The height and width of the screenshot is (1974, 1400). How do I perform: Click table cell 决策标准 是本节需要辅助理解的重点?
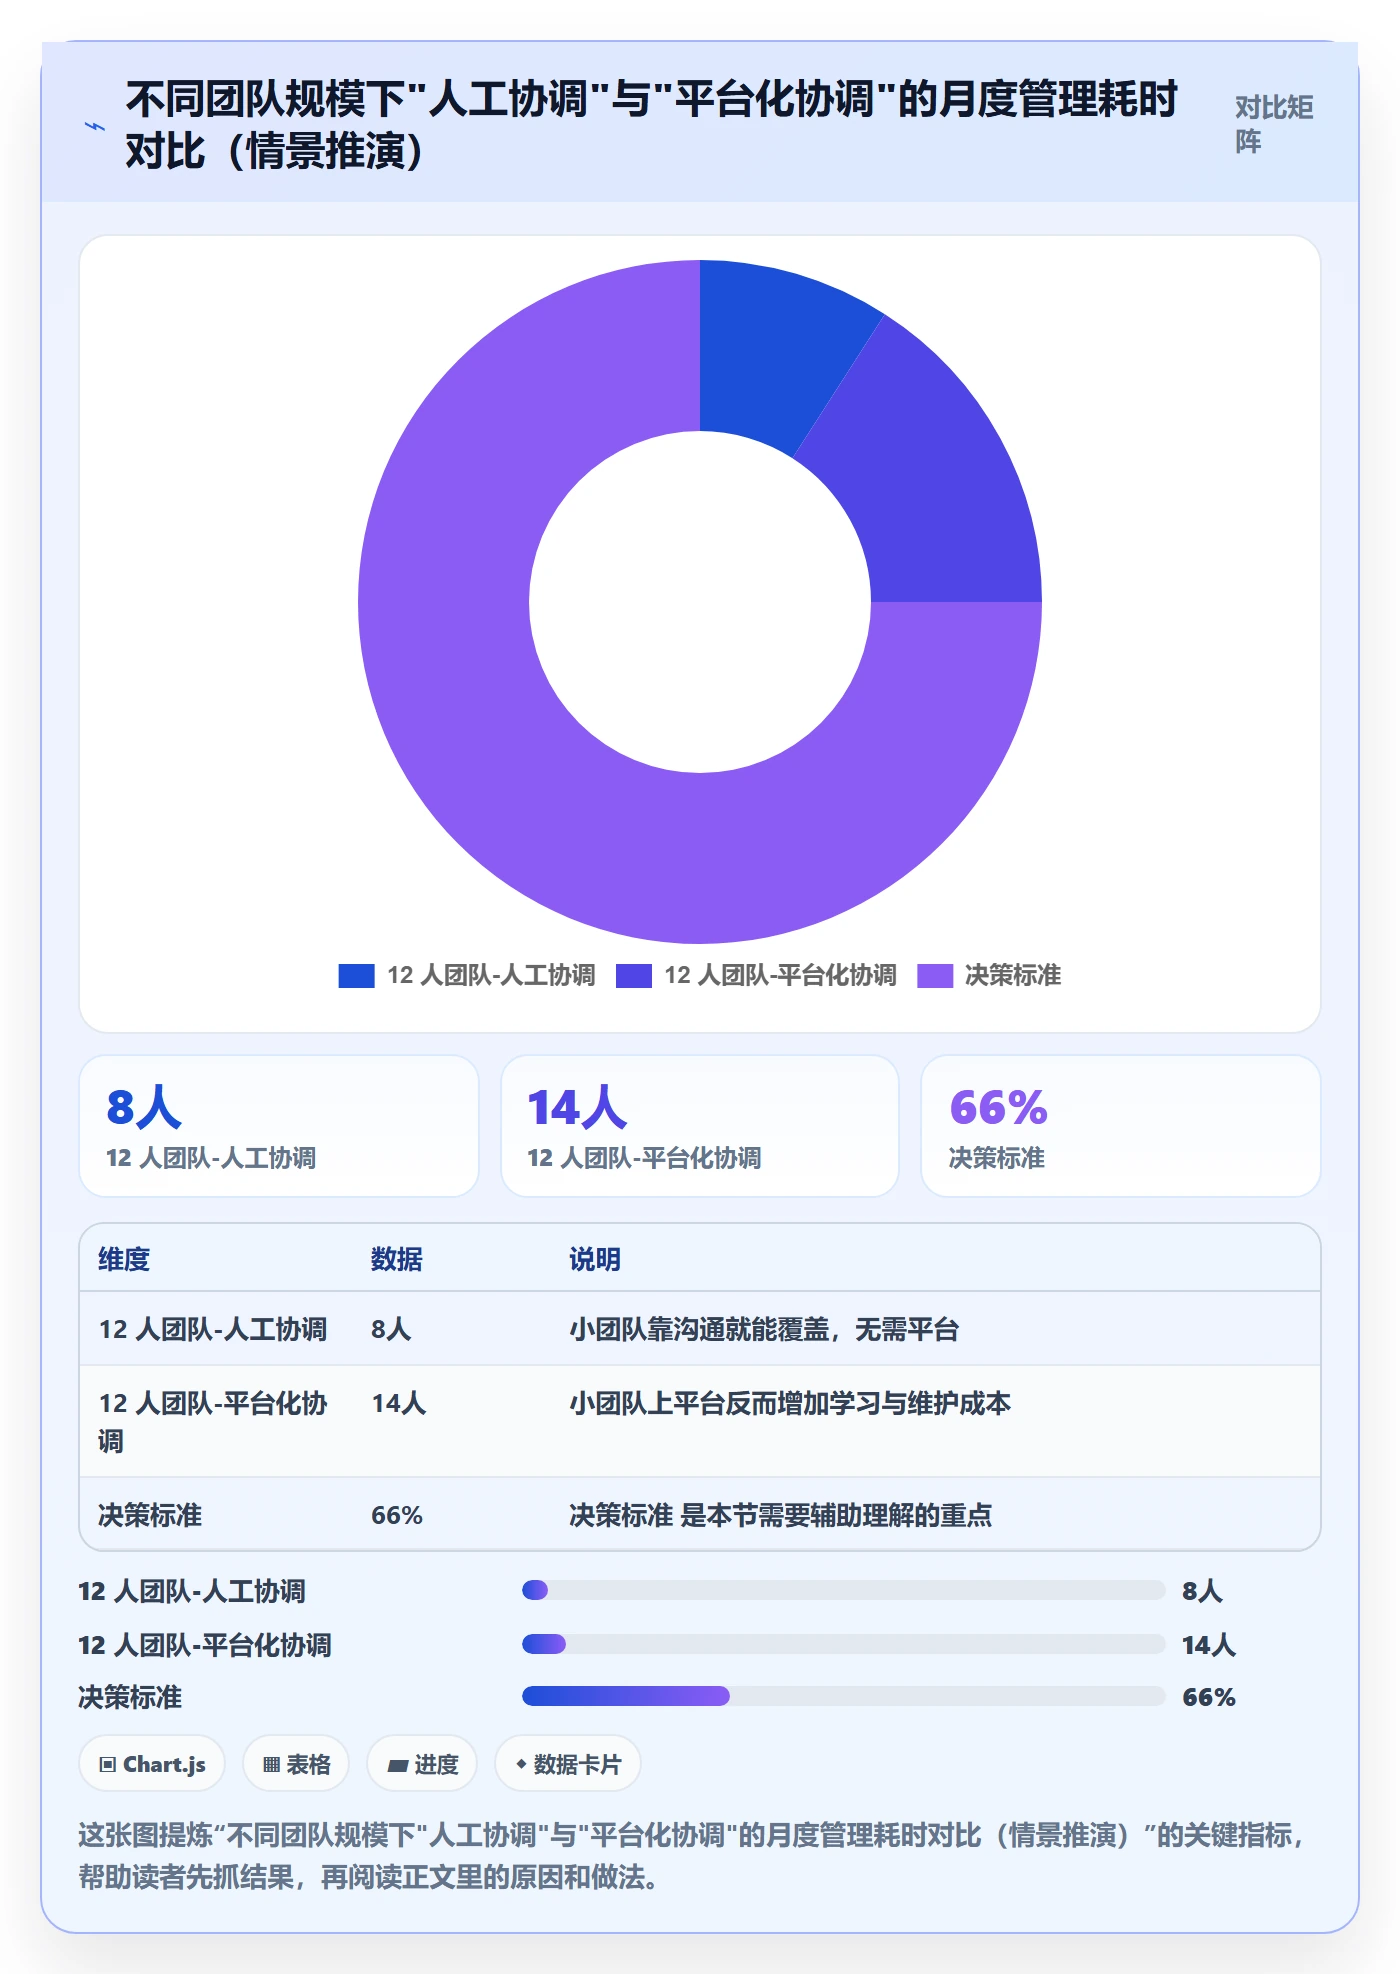point(780,1515)
